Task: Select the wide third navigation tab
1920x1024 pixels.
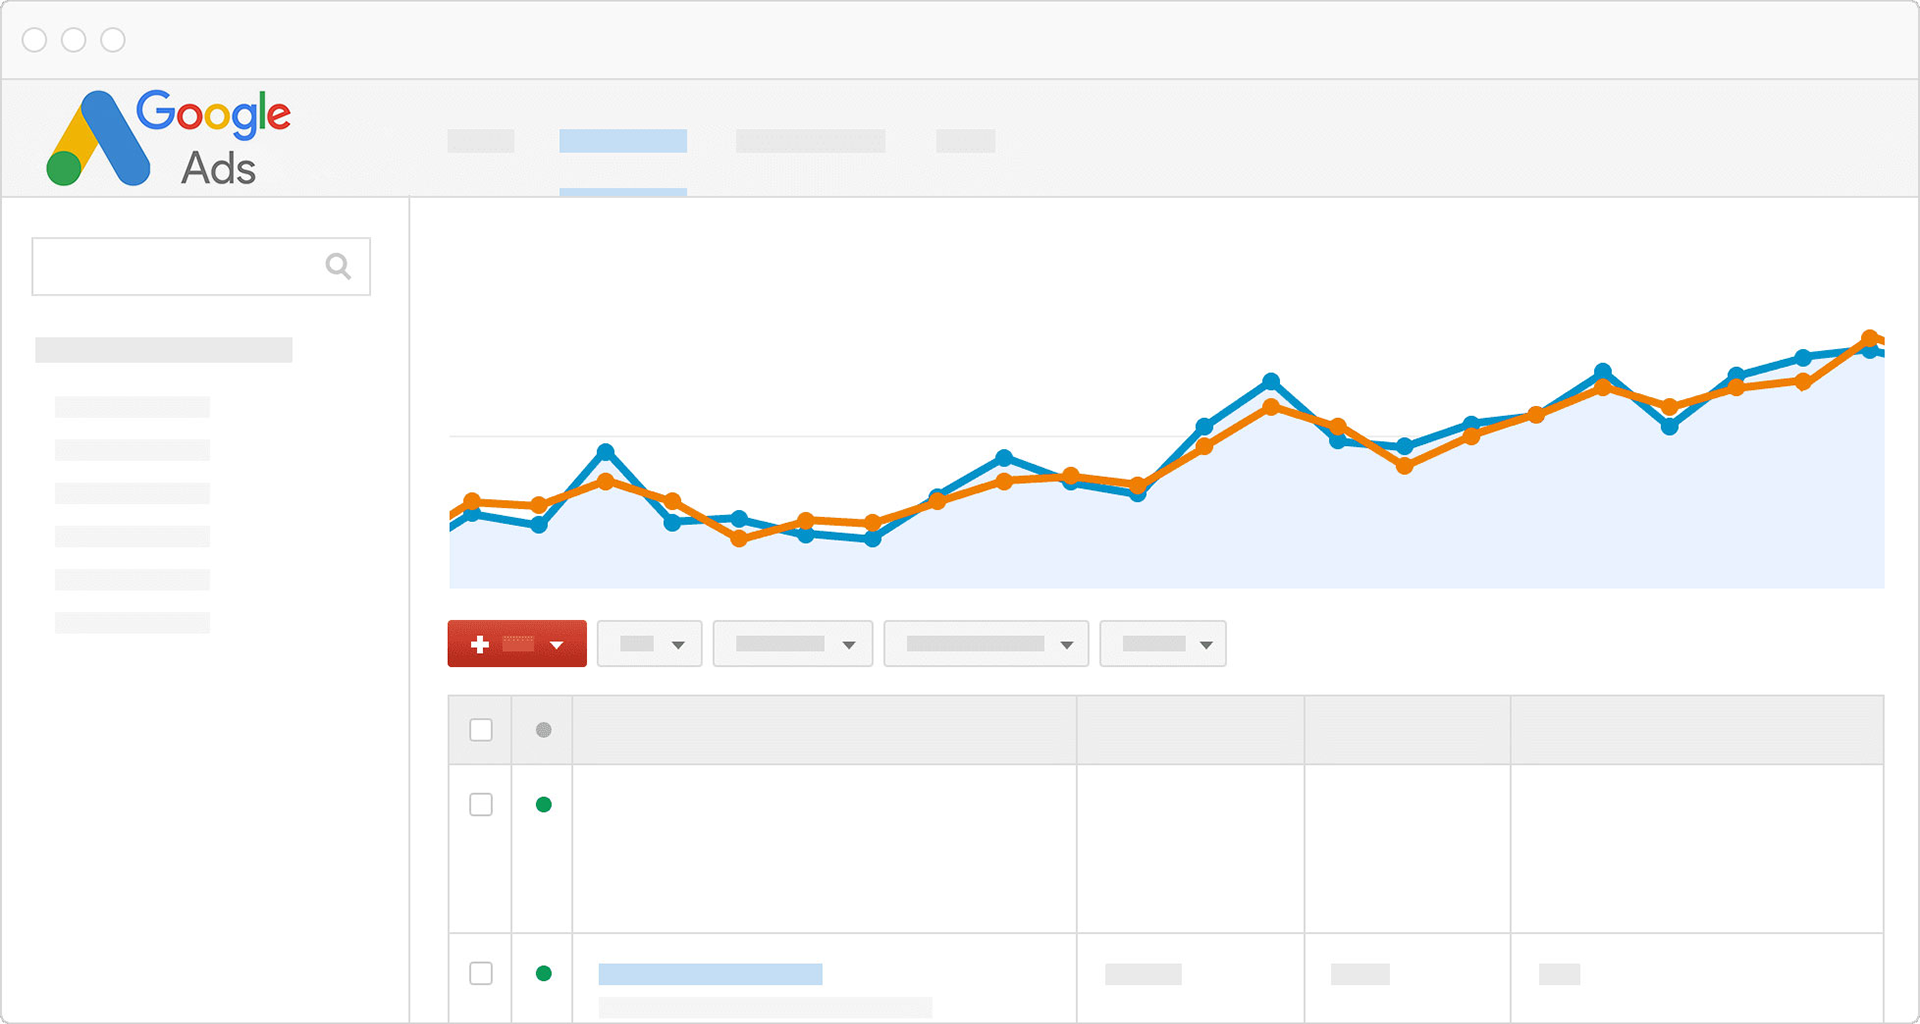Action: click(811, 141)
